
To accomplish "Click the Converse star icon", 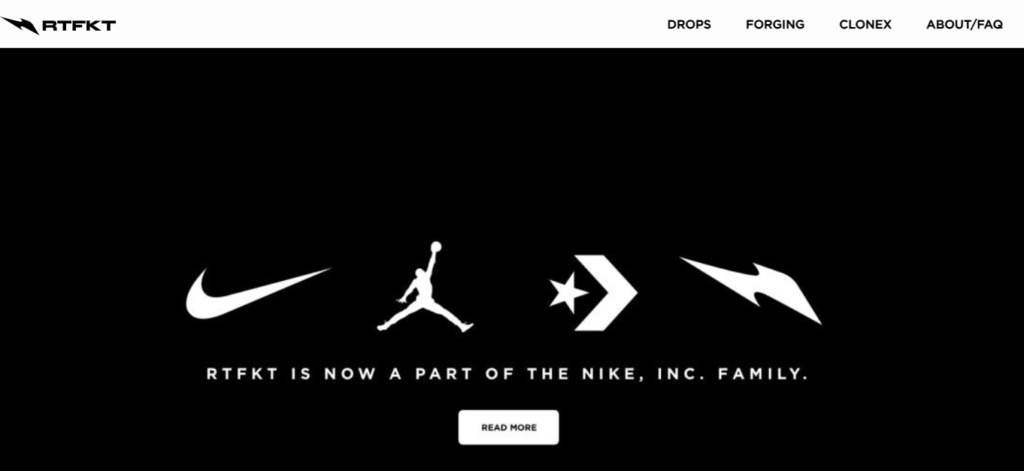I will click(x=568, y=292).
